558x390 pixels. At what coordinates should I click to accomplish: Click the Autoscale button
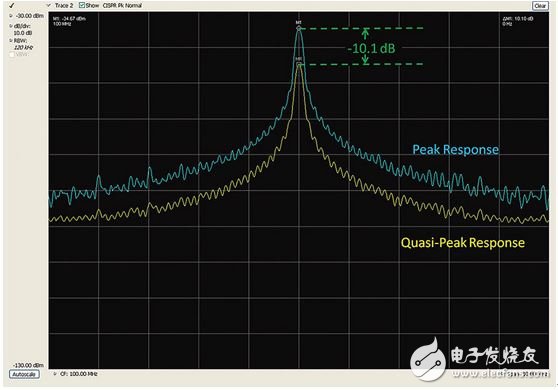[24, 374]
